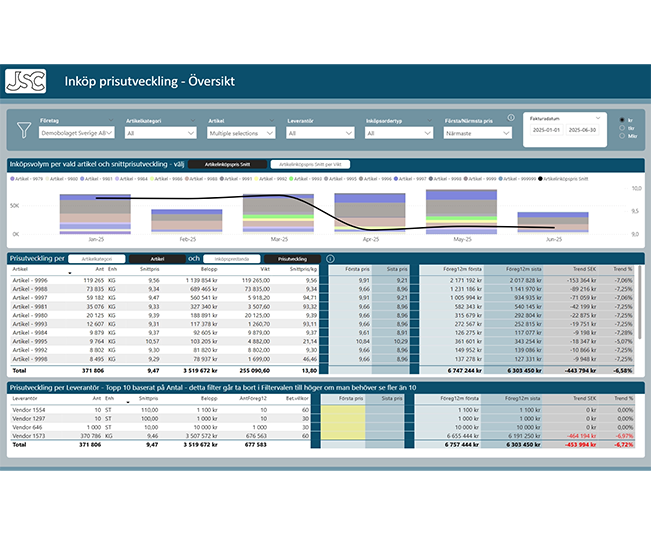The height and width of the screenshot is (535, 651).
Task: Open the Artikel dropdown with Multiple selections
Action: [x=241, y=133]
